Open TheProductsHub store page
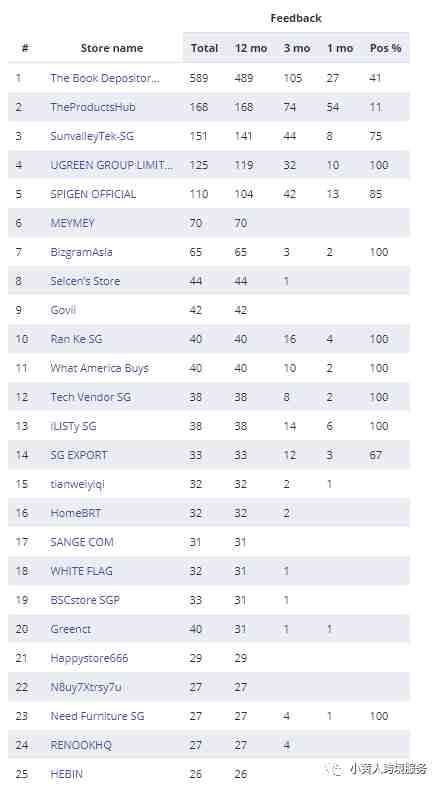440x788 pixels. click(92, 107)
